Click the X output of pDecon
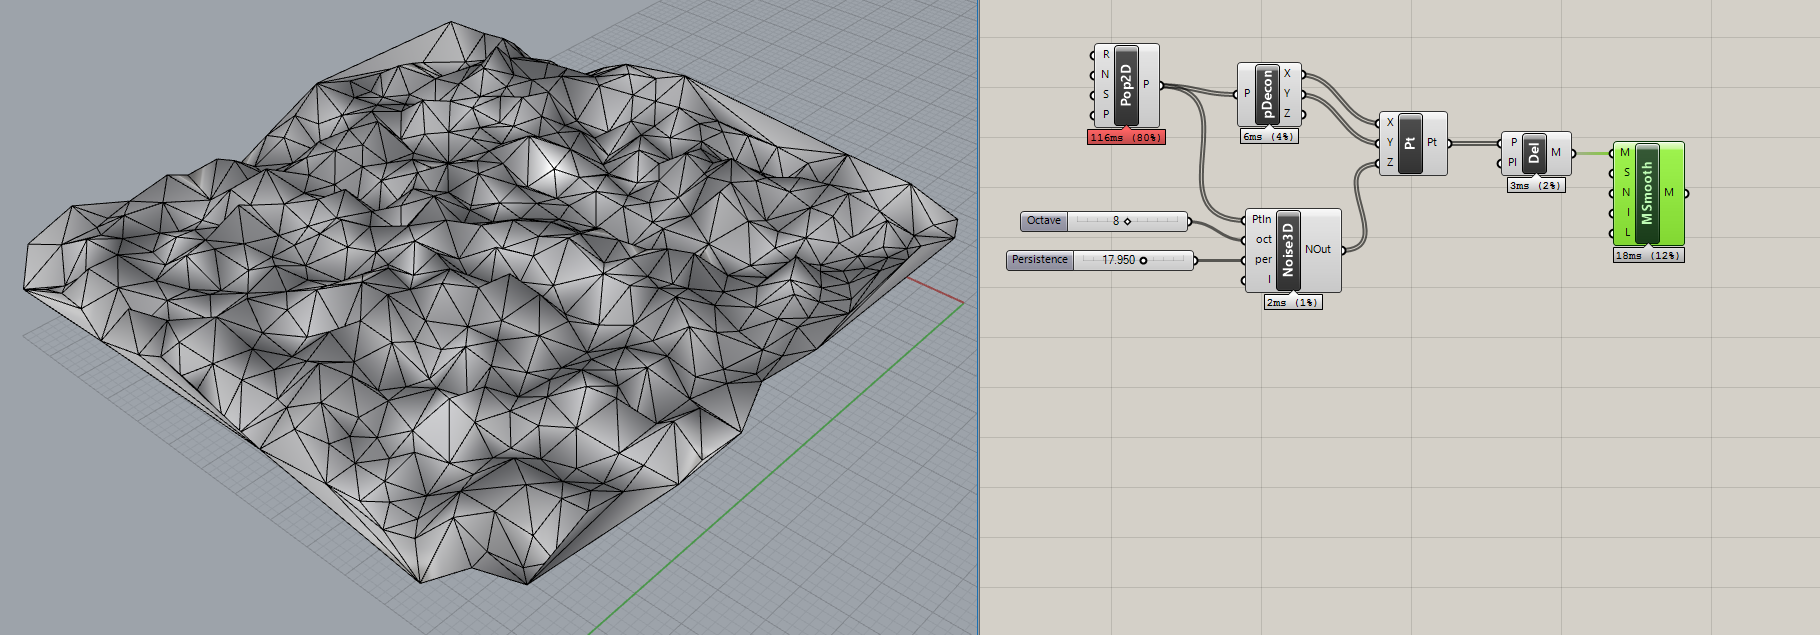 pyautogui.click(x=1288, y=74)
